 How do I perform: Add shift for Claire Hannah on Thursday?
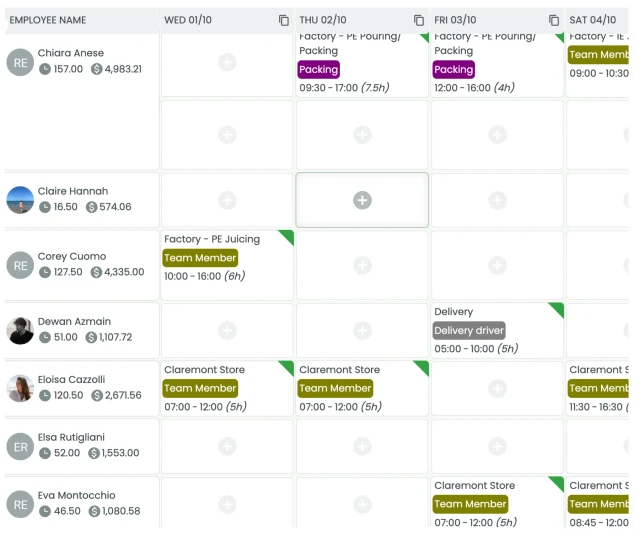pyautogui.click(x=362, y=200)
